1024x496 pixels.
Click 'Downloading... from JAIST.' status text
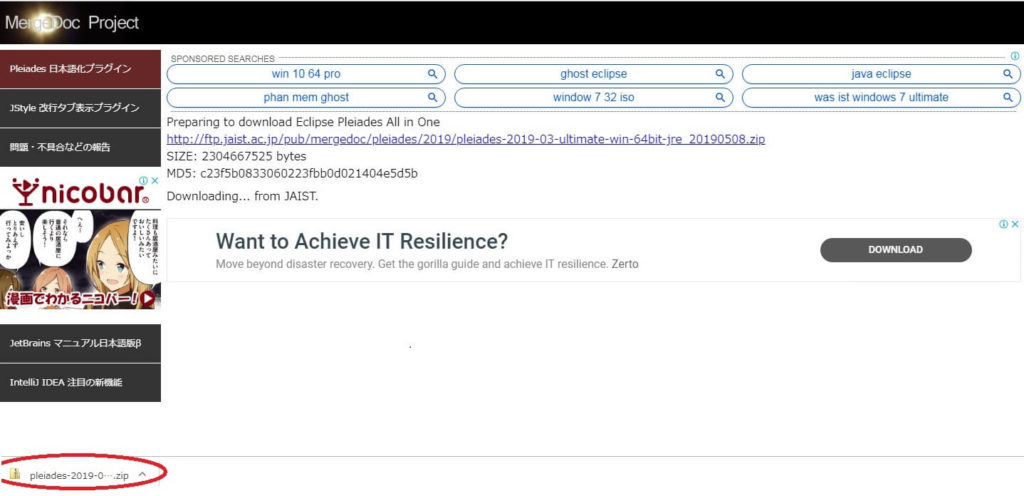tap(243, 196)
